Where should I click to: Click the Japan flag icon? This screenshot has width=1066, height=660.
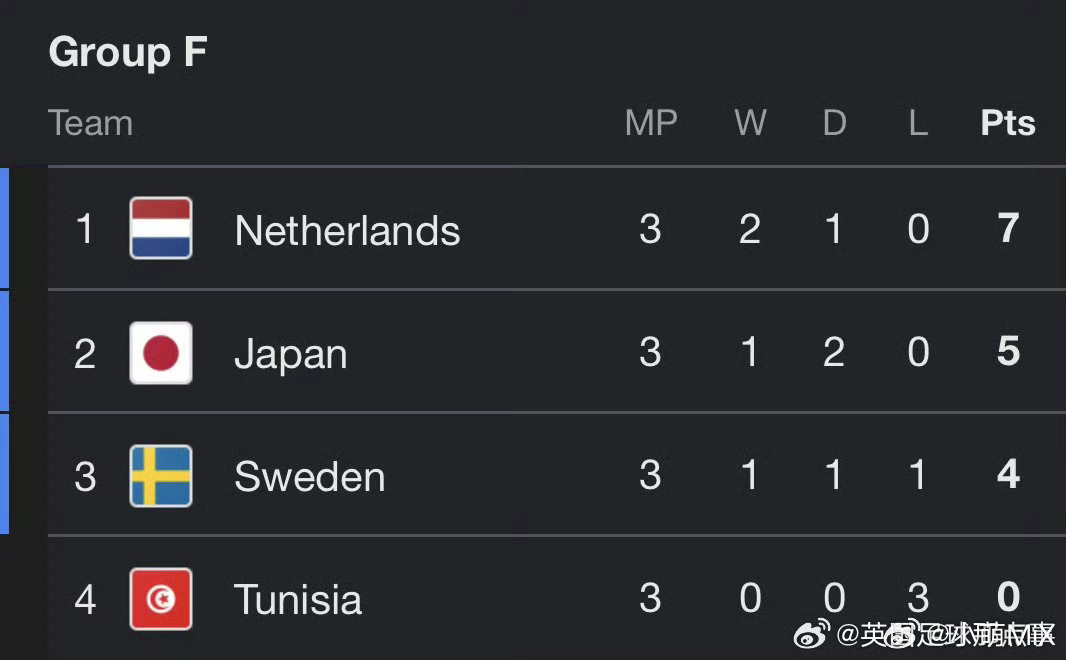(161, 353)
